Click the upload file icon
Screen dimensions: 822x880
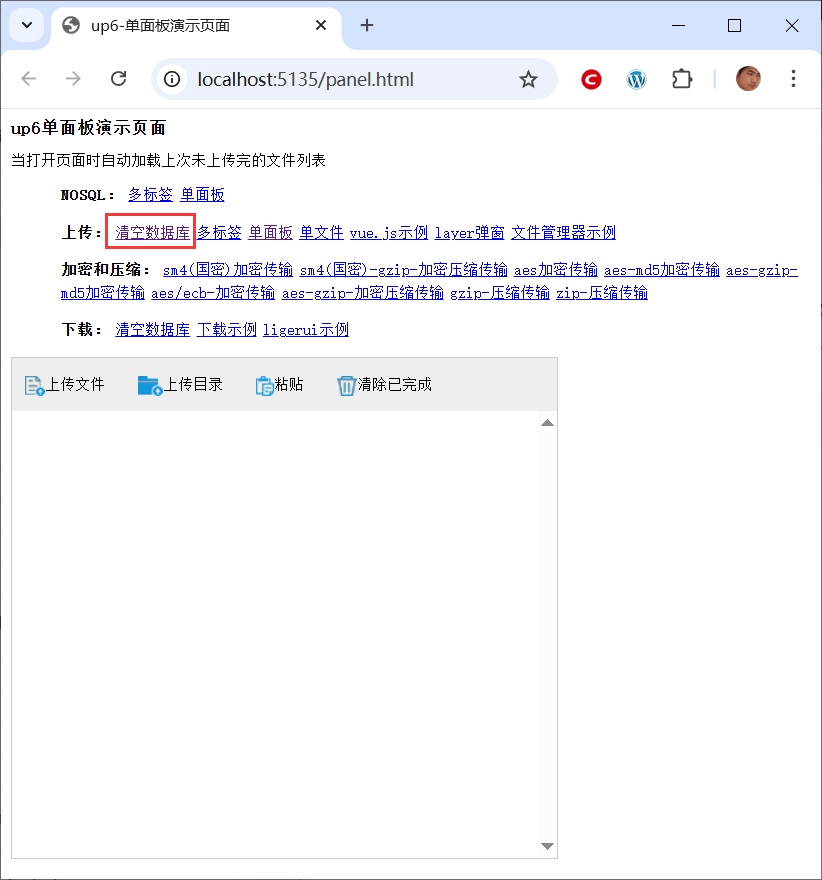click(x=34, y=385)
